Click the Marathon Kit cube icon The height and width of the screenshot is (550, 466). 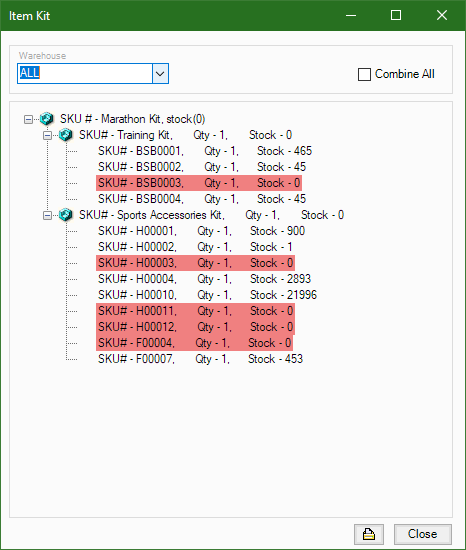(47, 119)
